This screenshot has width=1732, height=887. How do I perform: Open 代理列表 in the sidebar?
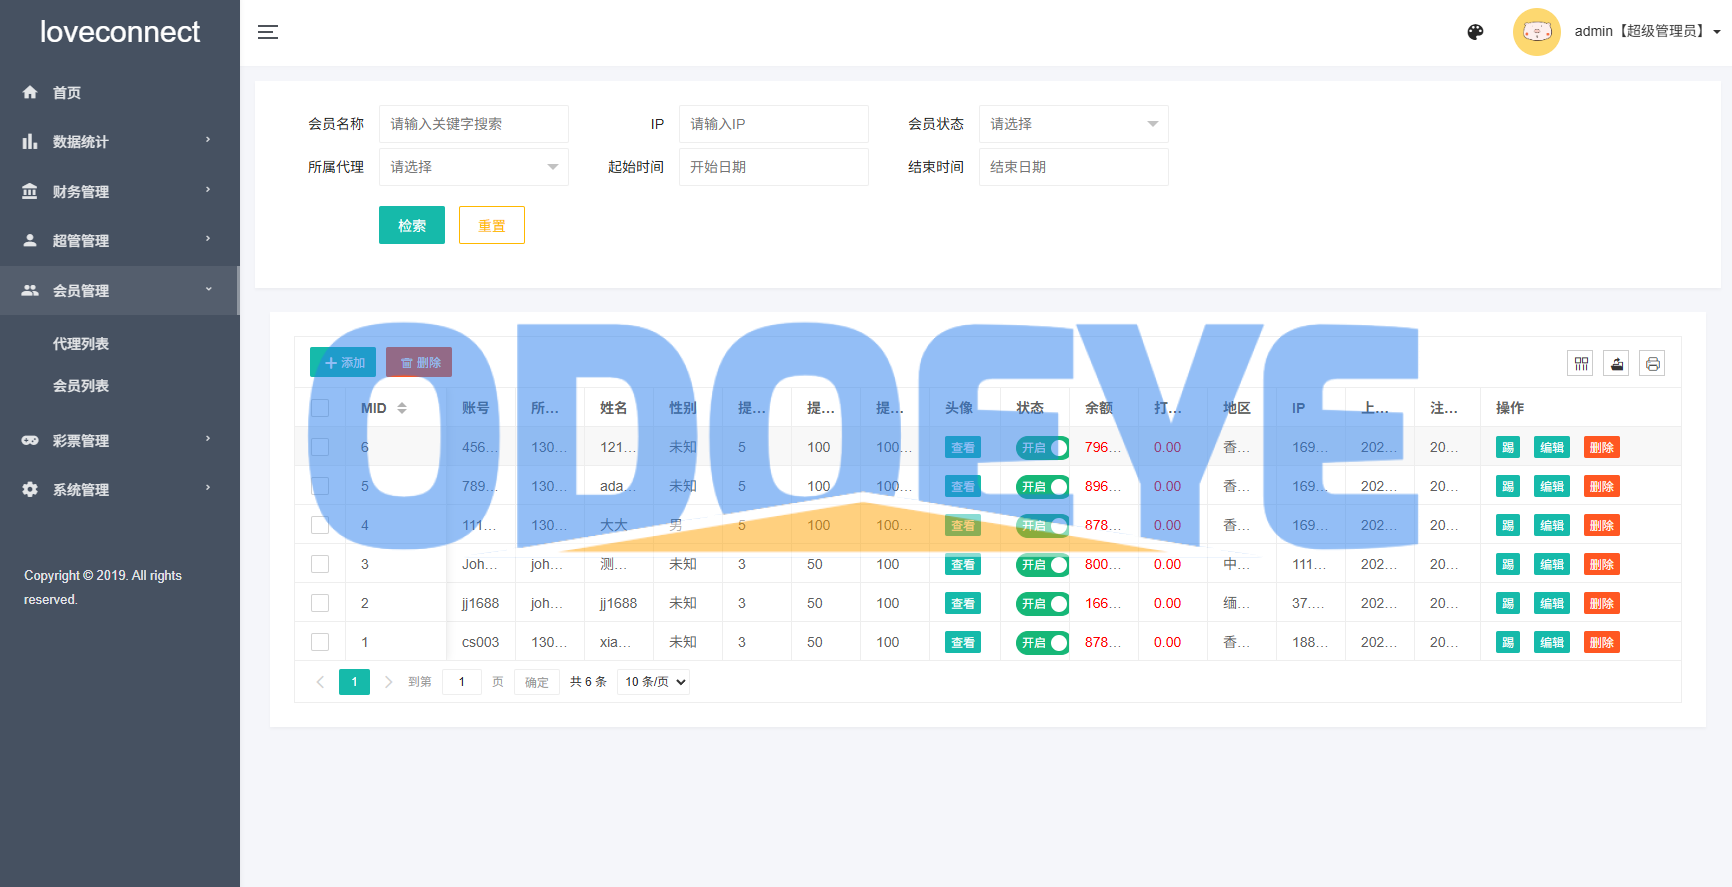click(x=81, y=344)
